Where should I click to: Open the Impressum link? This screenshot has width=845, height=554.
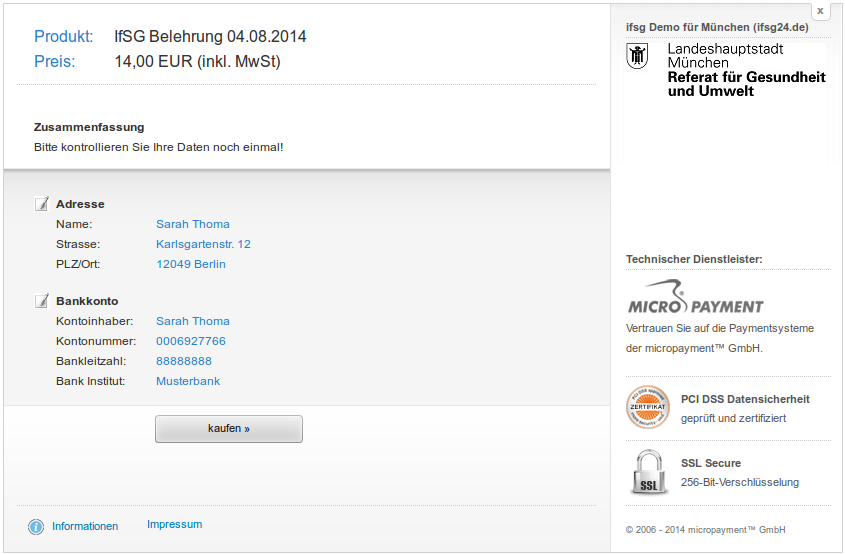(x=174, y=524)
